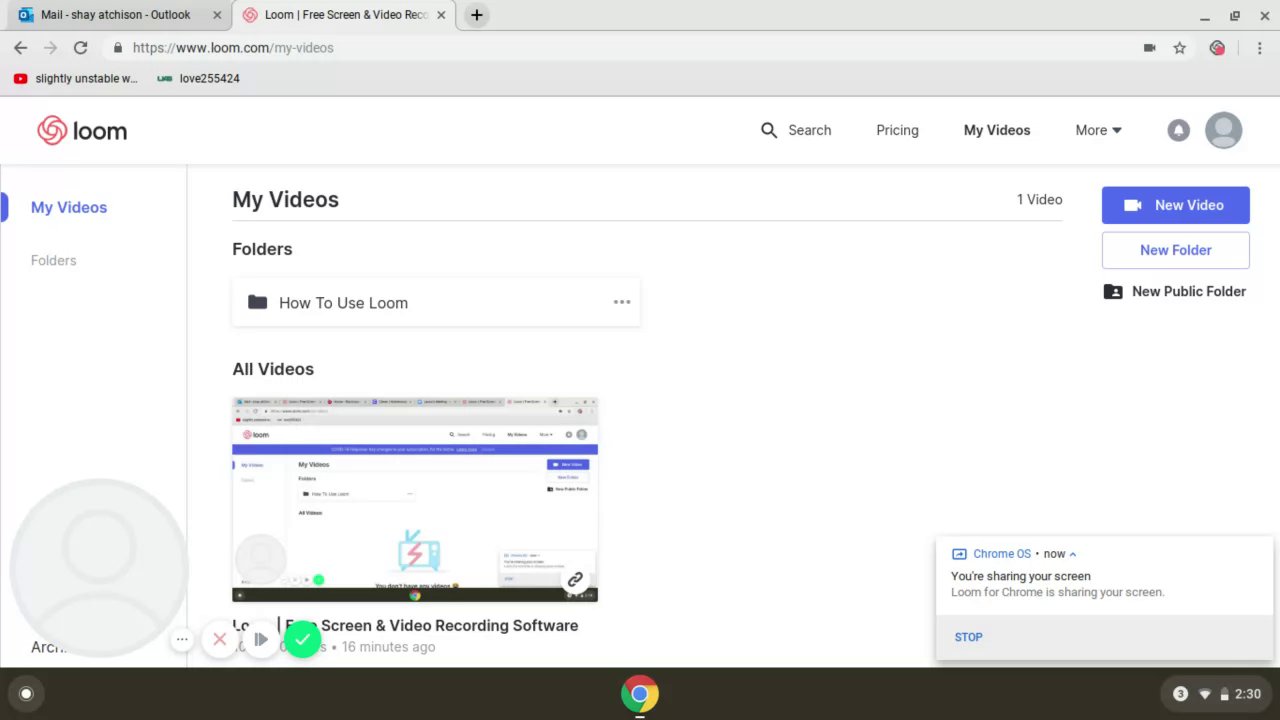Open Search in Loom header

click(796, 130)
